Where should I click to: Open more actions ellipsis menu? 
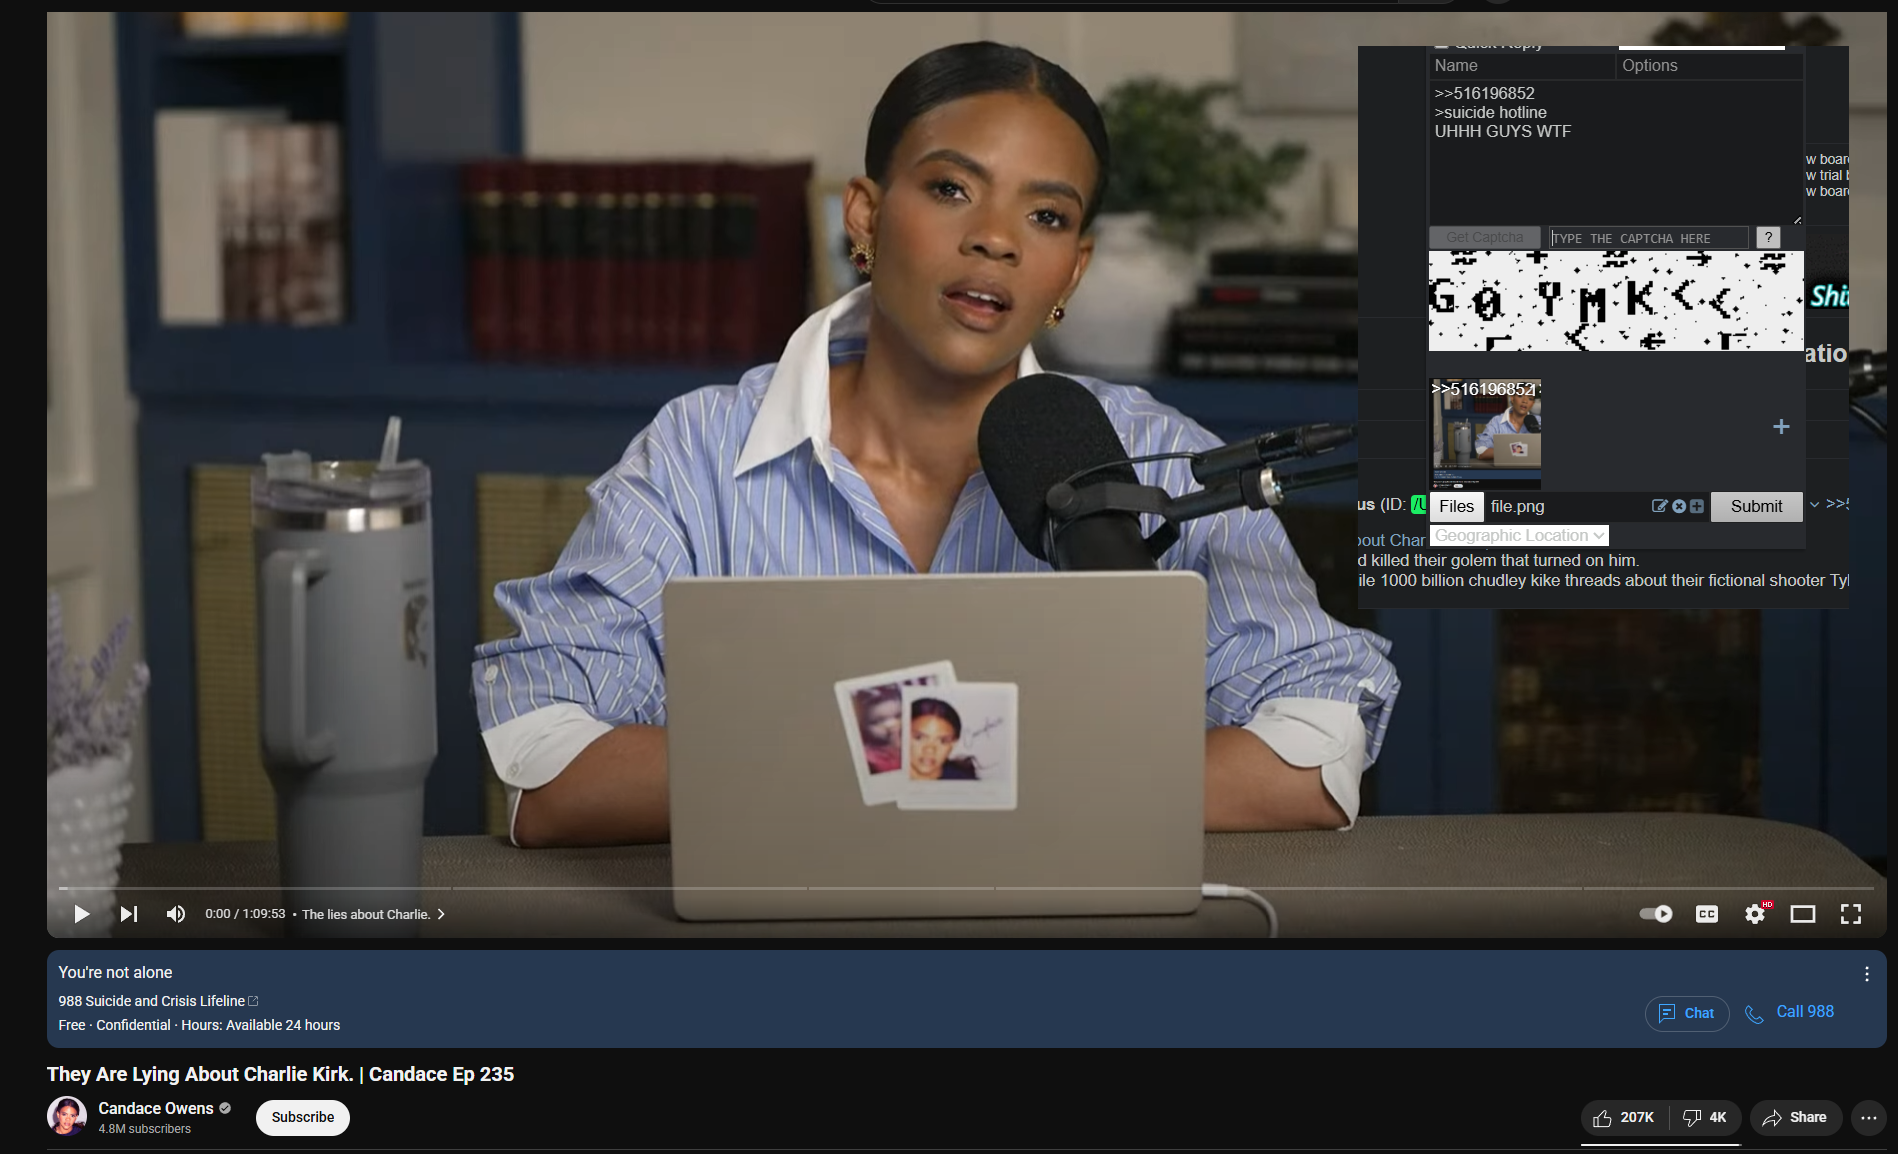click(x=1869, y=1117)
